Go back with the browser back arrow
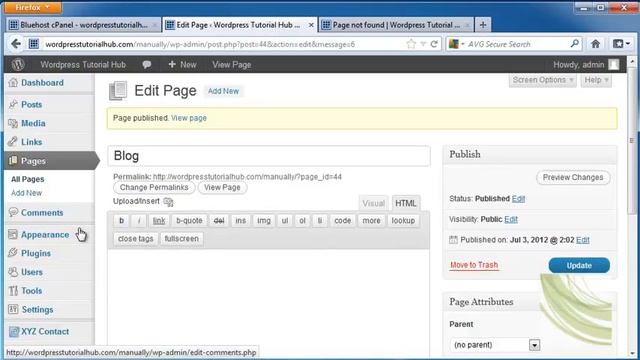Screen dimensions: 640x360 (x=16, y=44)
